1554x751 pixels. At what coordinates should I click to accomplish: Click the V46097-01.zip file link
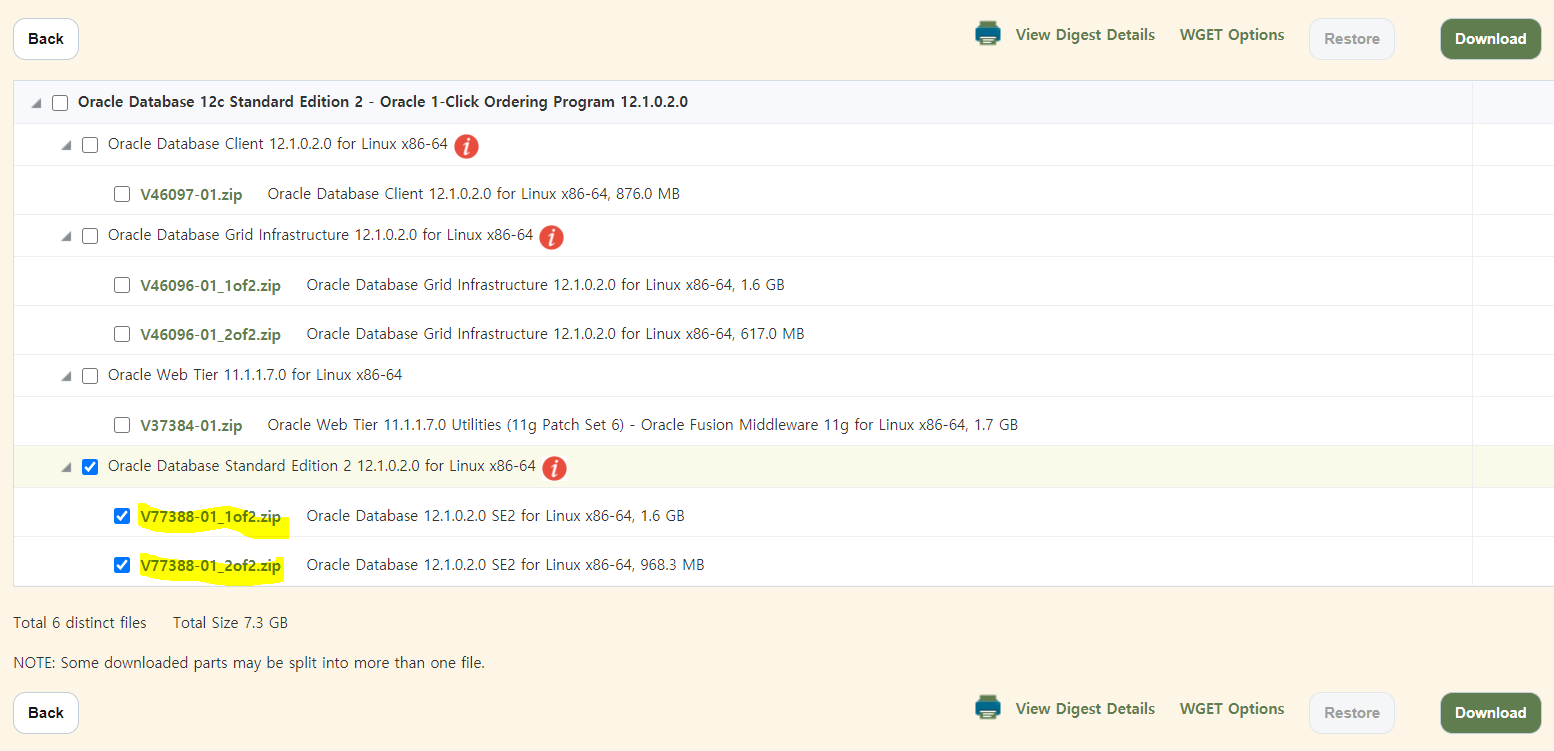tap(191, 194)
